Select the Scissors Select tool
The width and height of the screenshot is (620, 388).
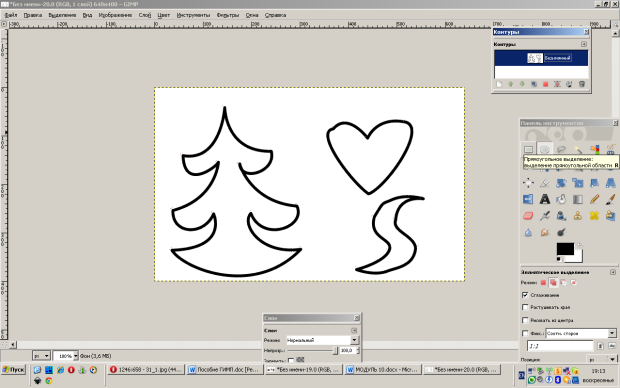[x=611, y=150]
